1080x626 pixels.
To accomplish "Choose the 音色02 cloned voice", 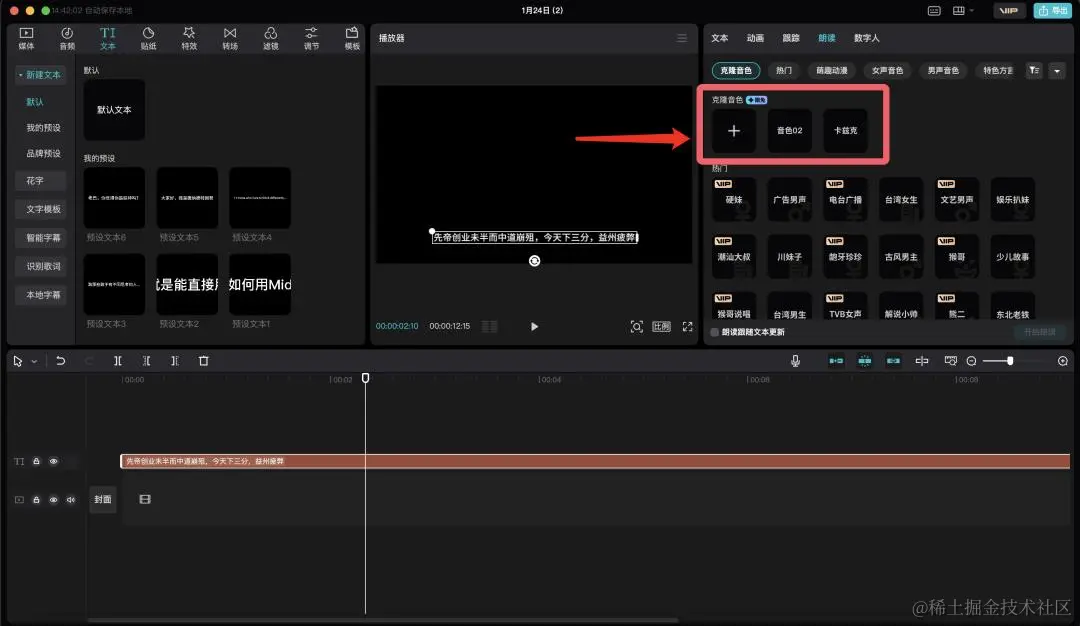I will click(x=789, y=130).
